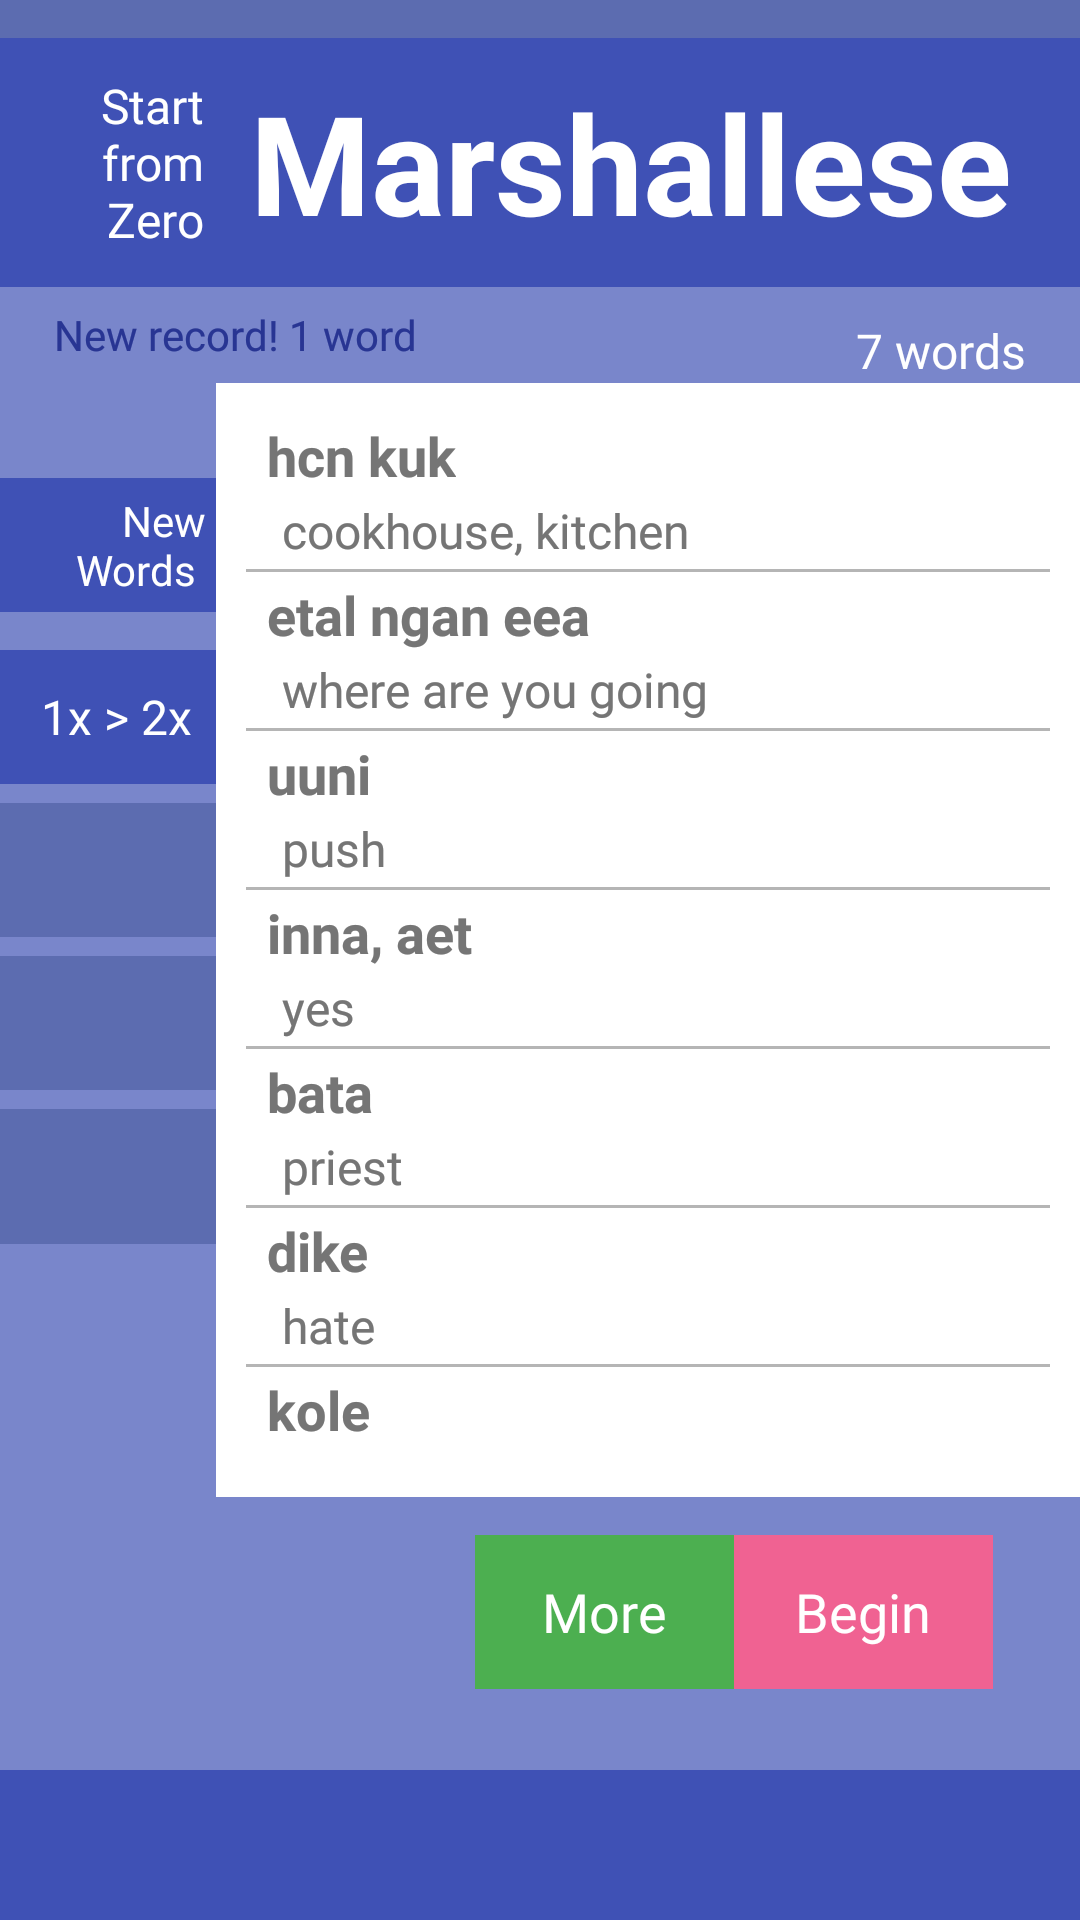Click the translation hate under dike

click(x=328, y=1326)
